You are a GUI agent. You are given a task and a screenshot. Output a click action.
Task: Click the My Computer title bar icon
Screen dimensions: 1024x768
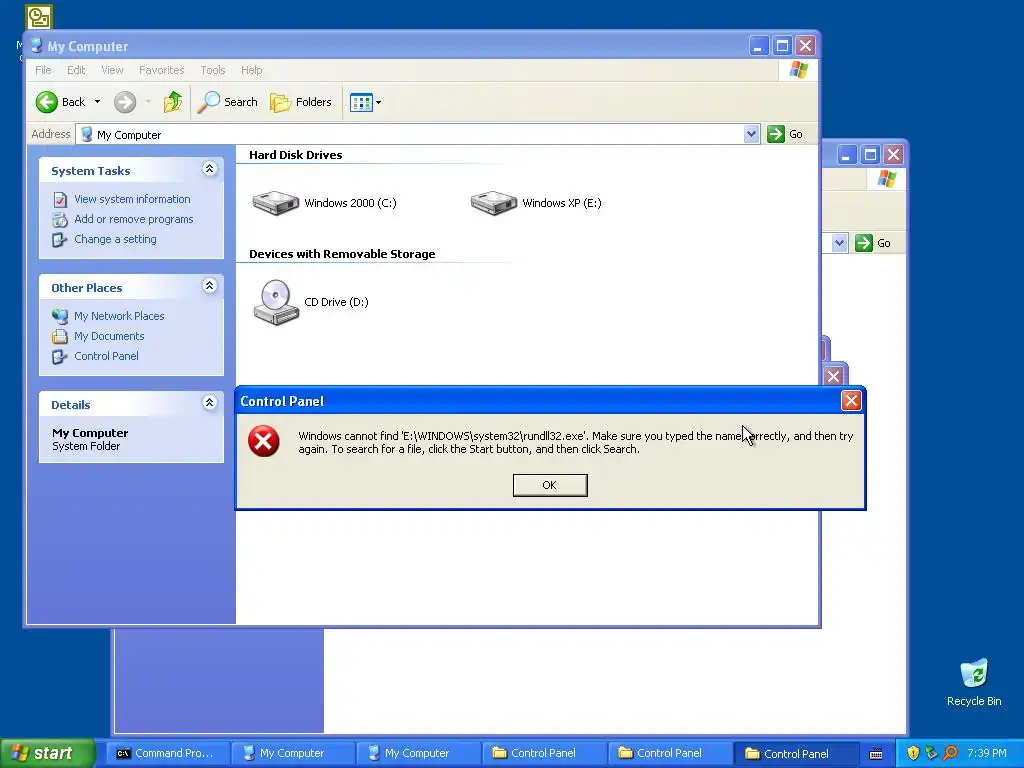[x=36, y=46]
